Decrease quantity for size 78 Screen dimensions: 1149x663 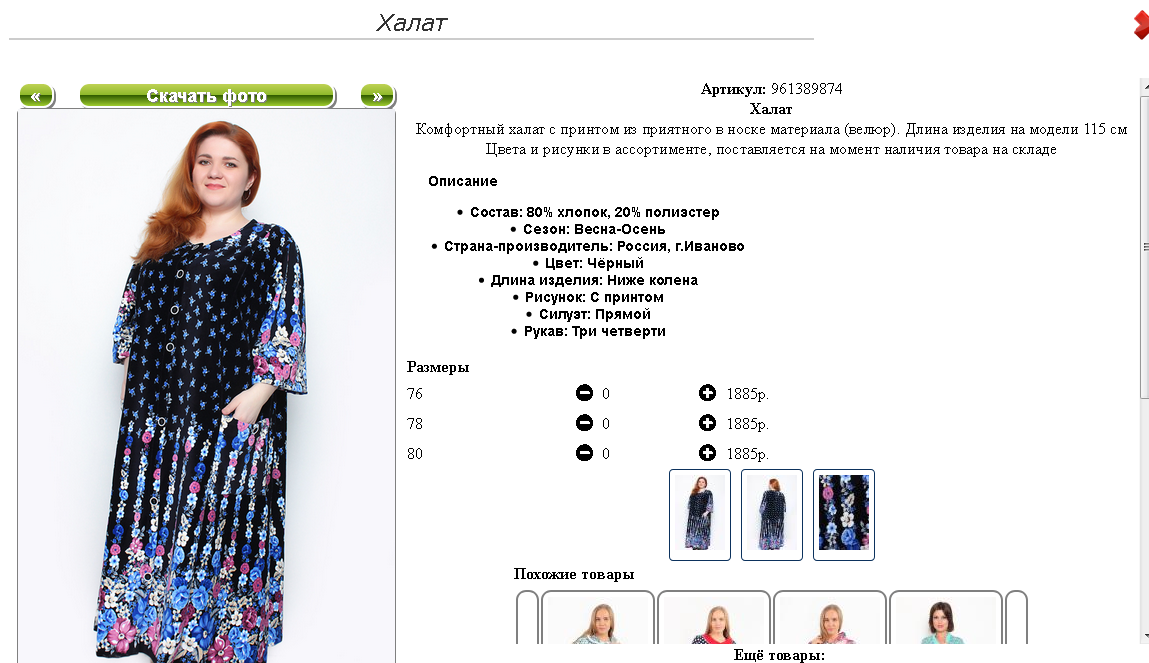tap(584, 423)
